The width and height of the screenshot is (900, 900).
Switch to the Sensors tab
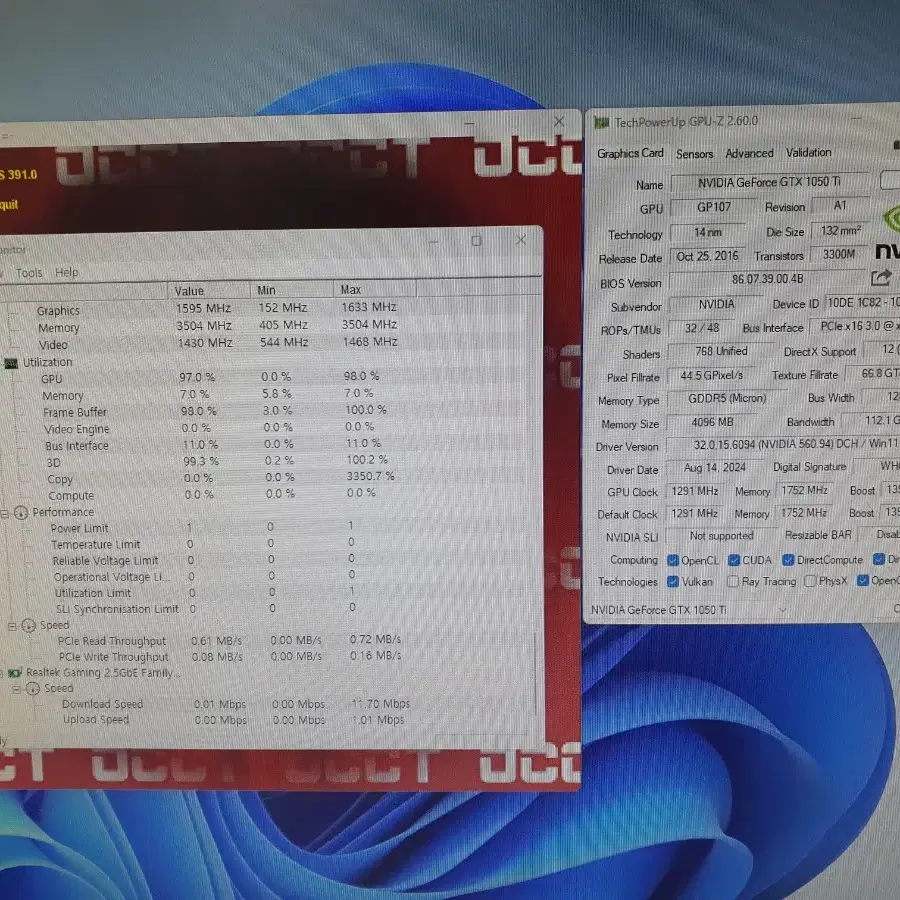(695, 154)
